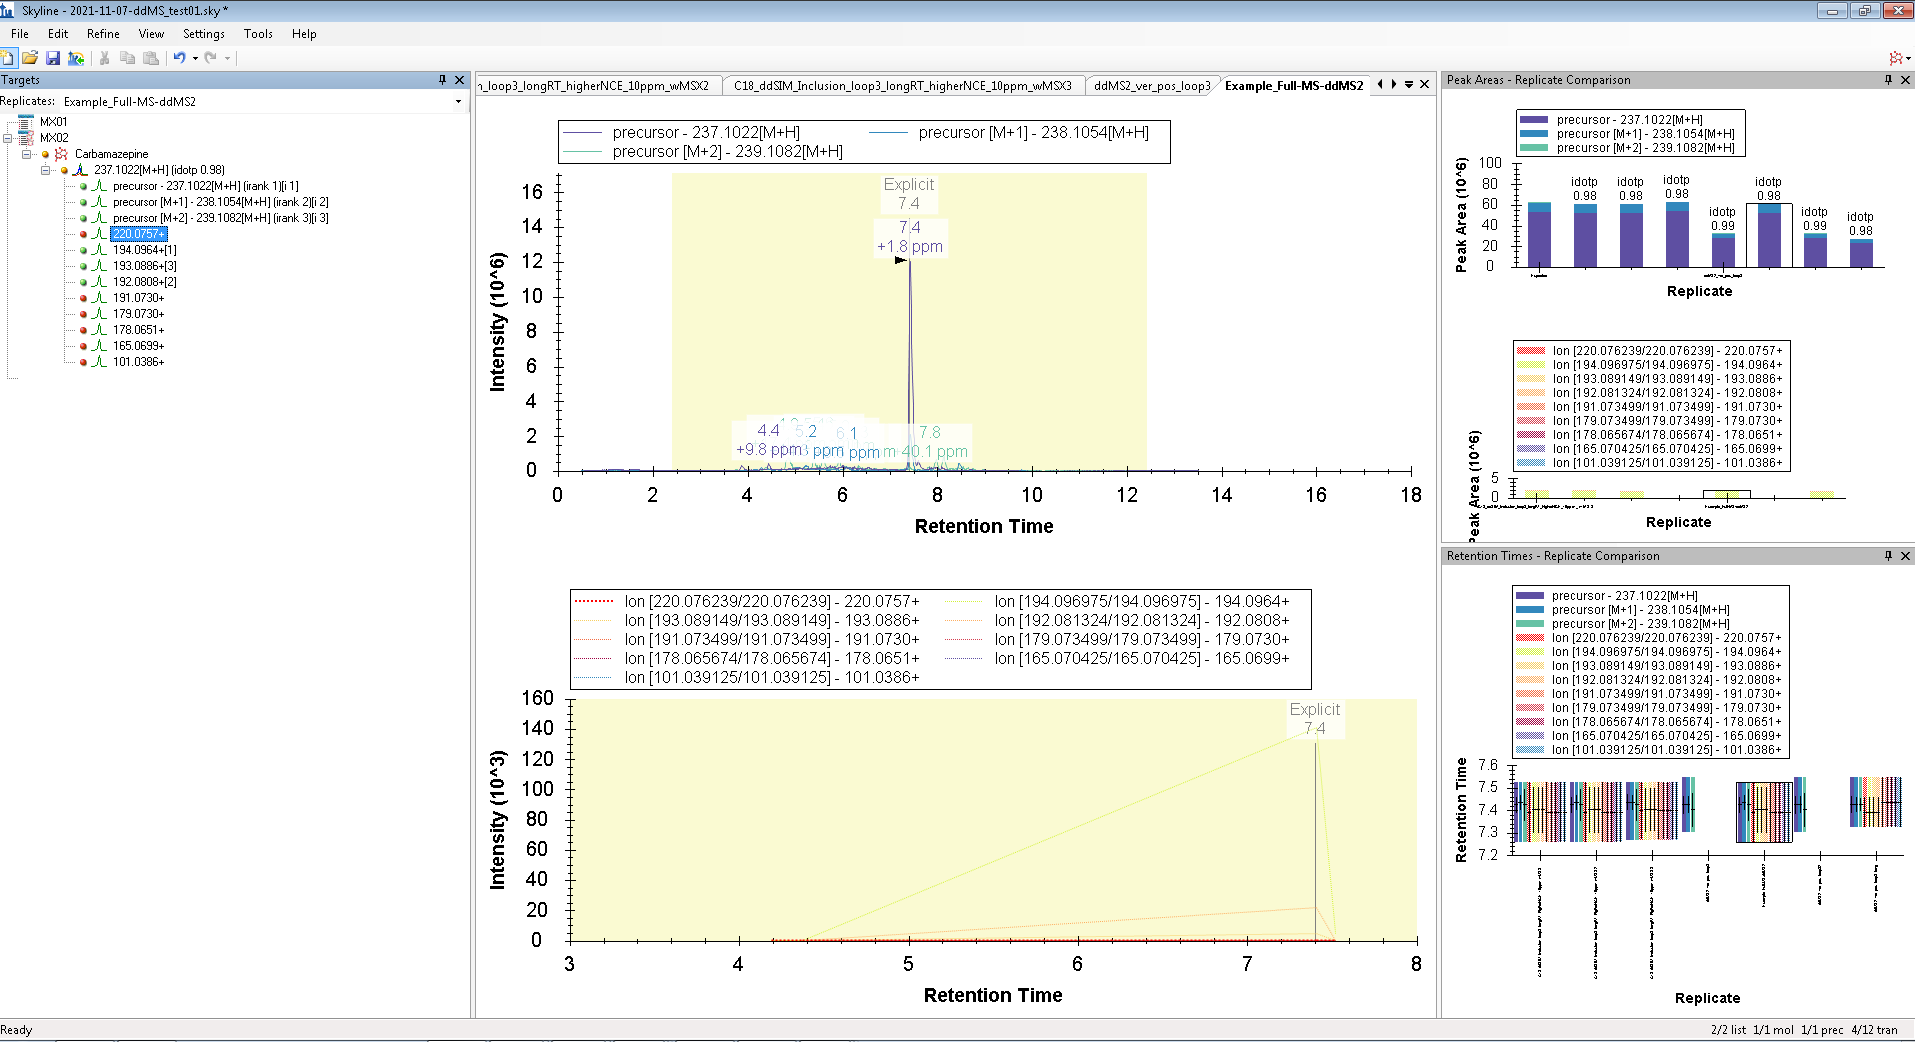Select the 194.0964+[1] transition in the tree
Image resolution: width=1915 pixels, height=1042 pixels.
(x=144, y=250)
